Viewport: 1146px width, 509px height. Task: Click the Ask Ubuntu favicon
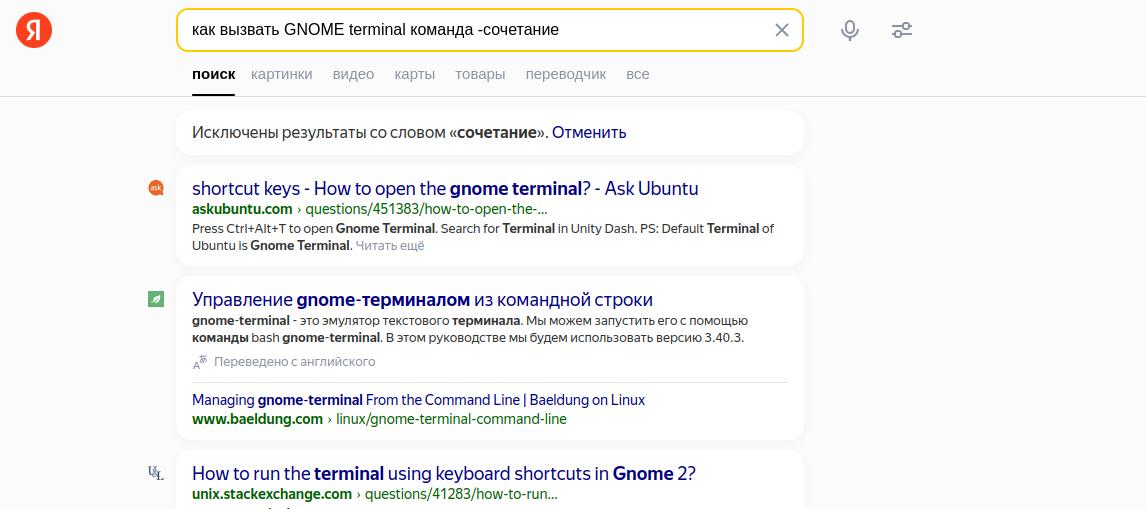tap(156, 187)
